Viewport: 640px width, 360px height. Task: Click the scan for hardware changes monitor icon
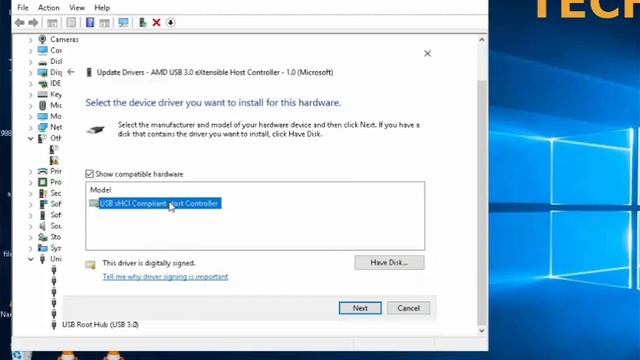[123, 22]
